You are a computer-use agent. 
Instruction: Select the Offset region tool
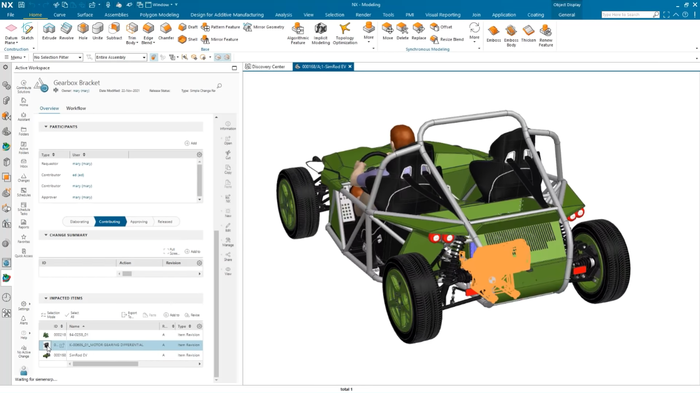(x=442, y=27)
